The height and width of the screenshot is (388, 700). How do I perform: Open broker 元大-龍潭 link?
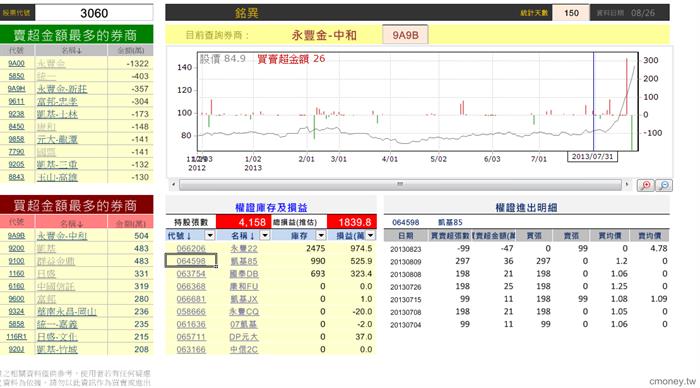[57, 139]
